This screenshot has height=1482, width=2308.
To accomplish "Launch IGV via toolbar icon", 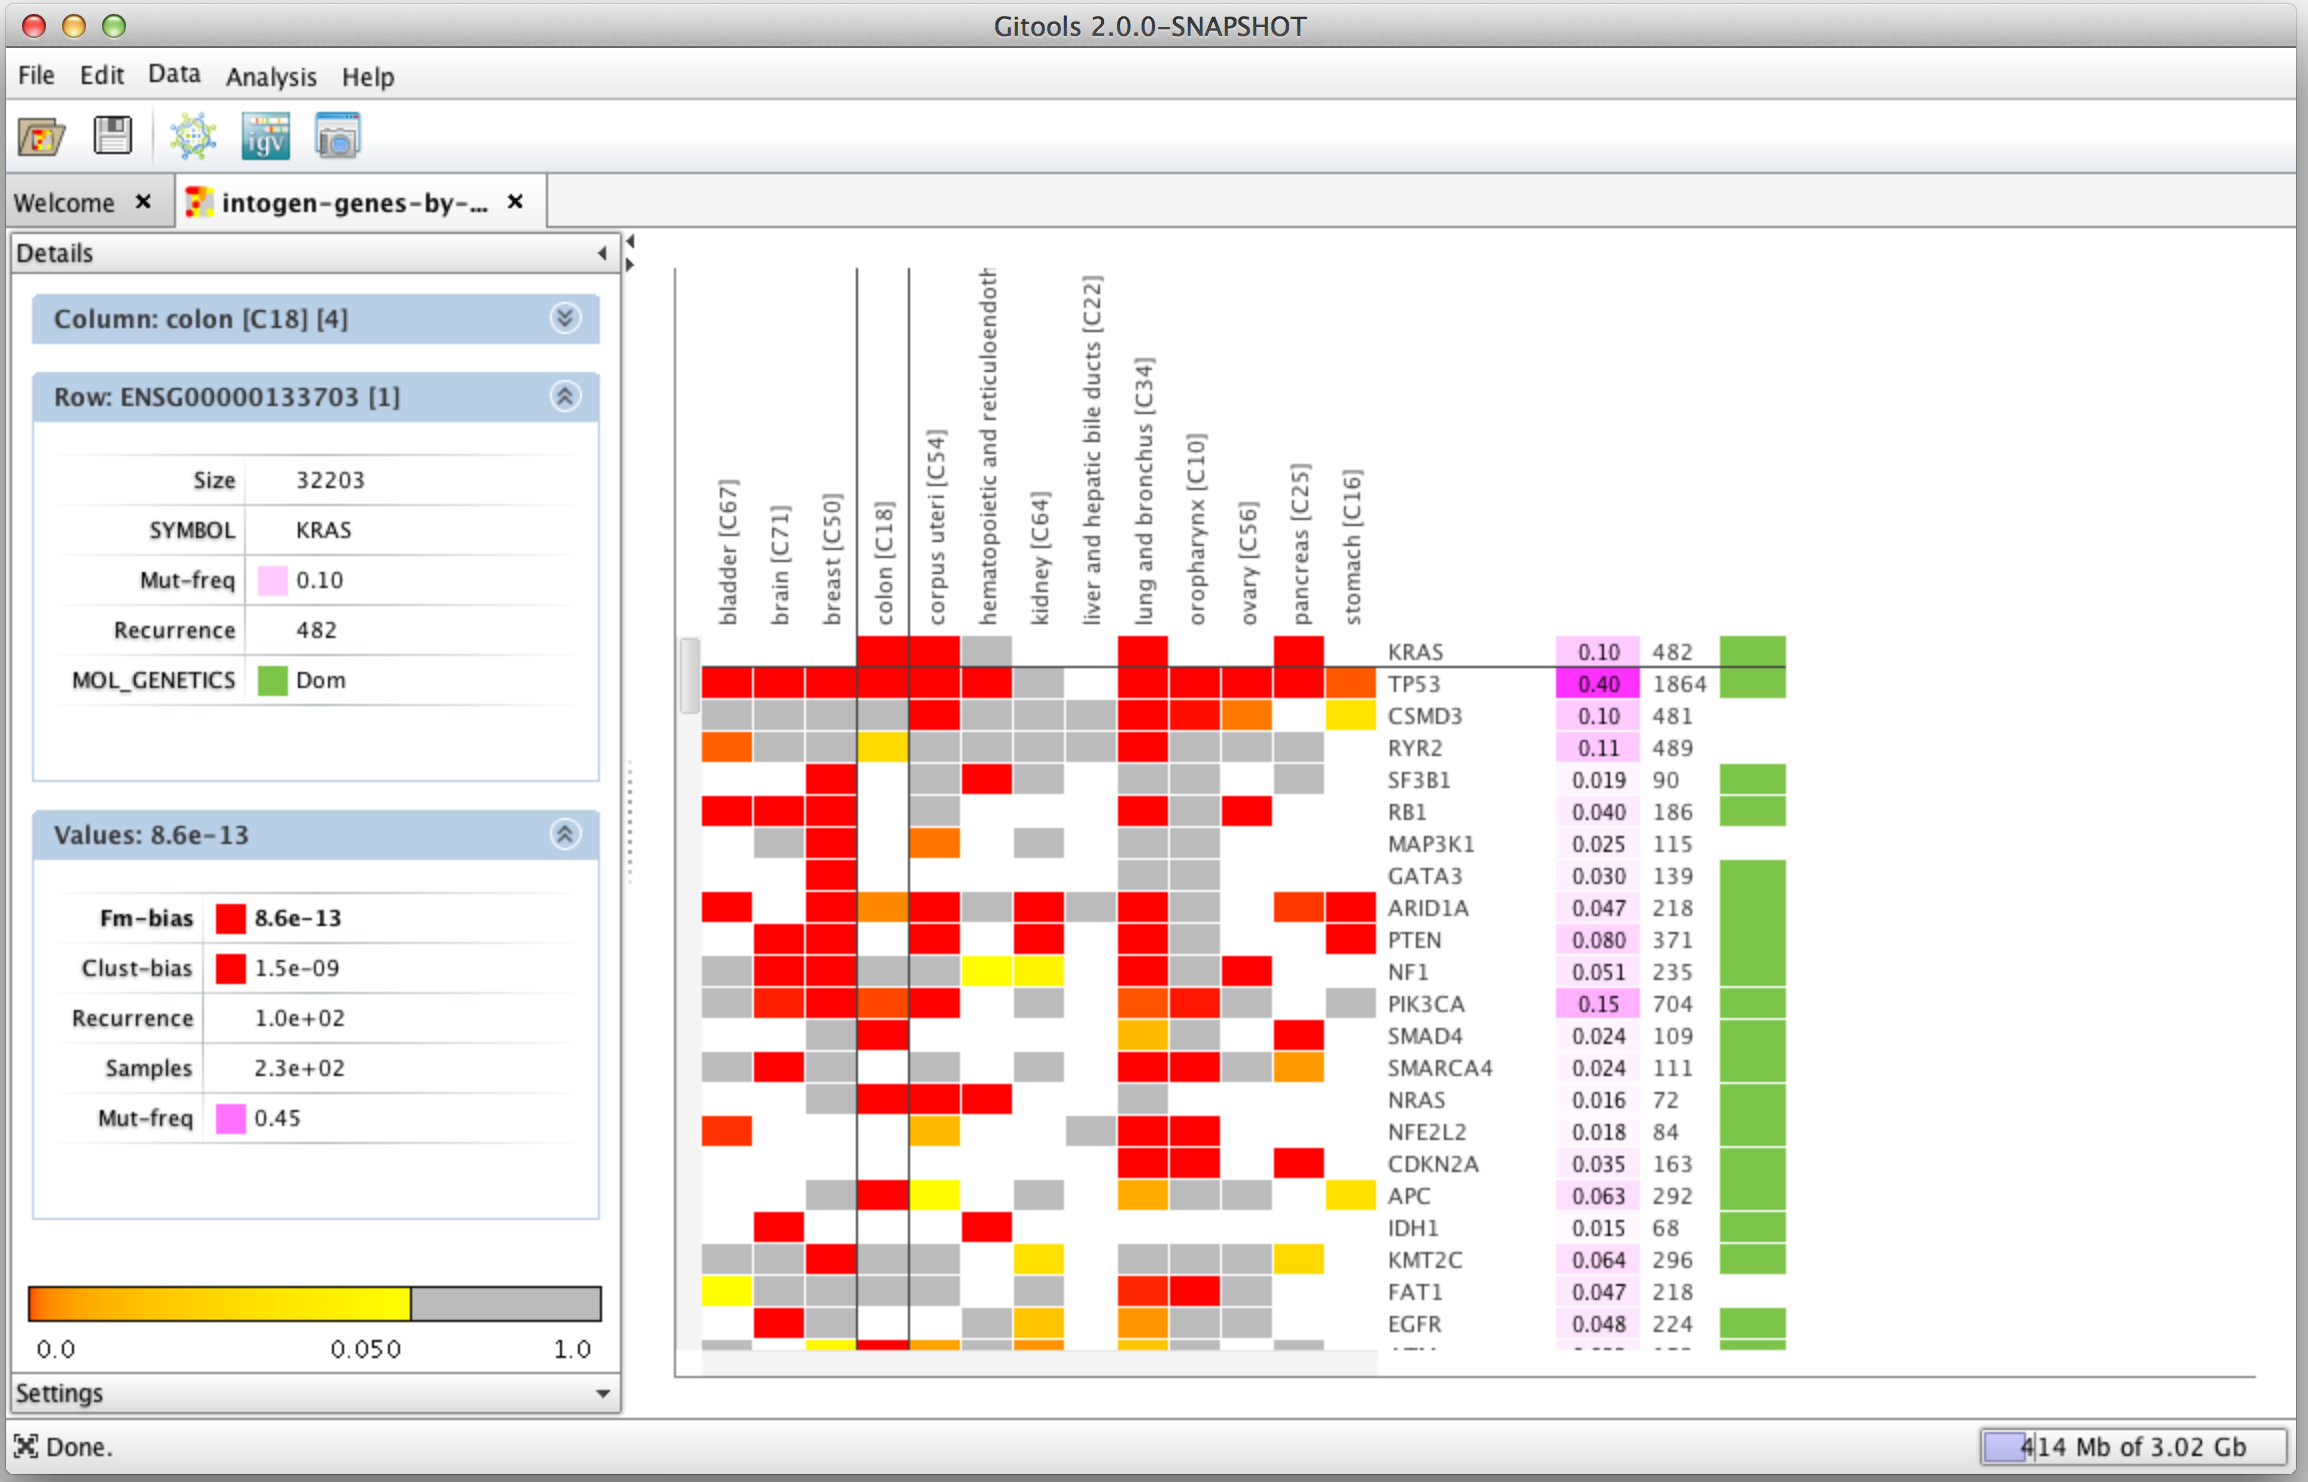I will pyautogui.click(x=265, y=136).
